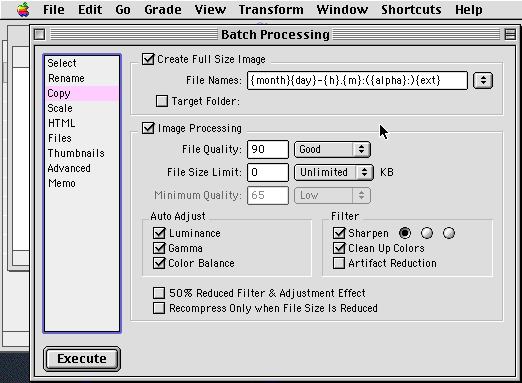Uncheck the Luminance auto adjust option
The height and width of the screenshot is (383, 522).
pos(159,233)
